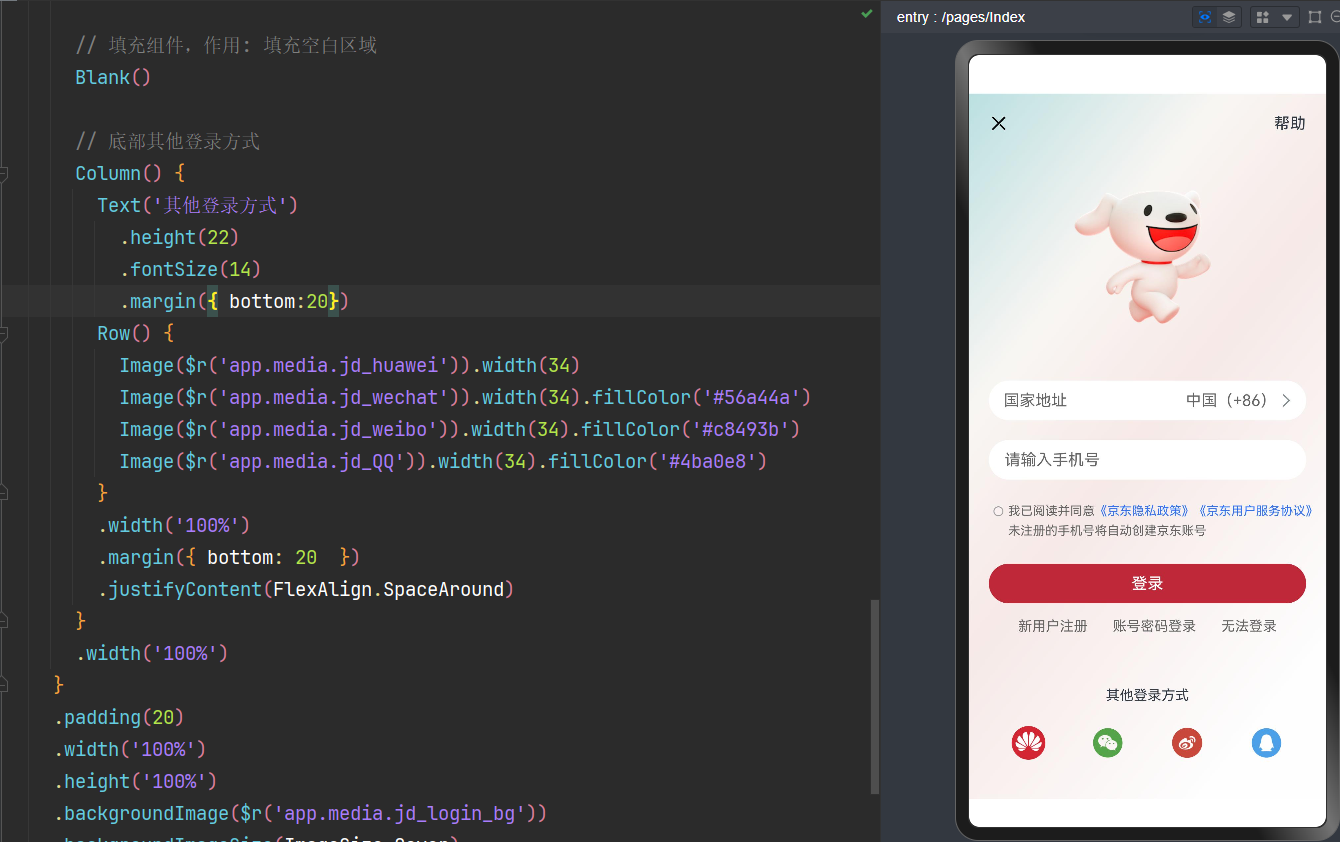
Task: Click the 底部其他登录方式 comment line
Action: pyautogui.click(x=168, y=141)
